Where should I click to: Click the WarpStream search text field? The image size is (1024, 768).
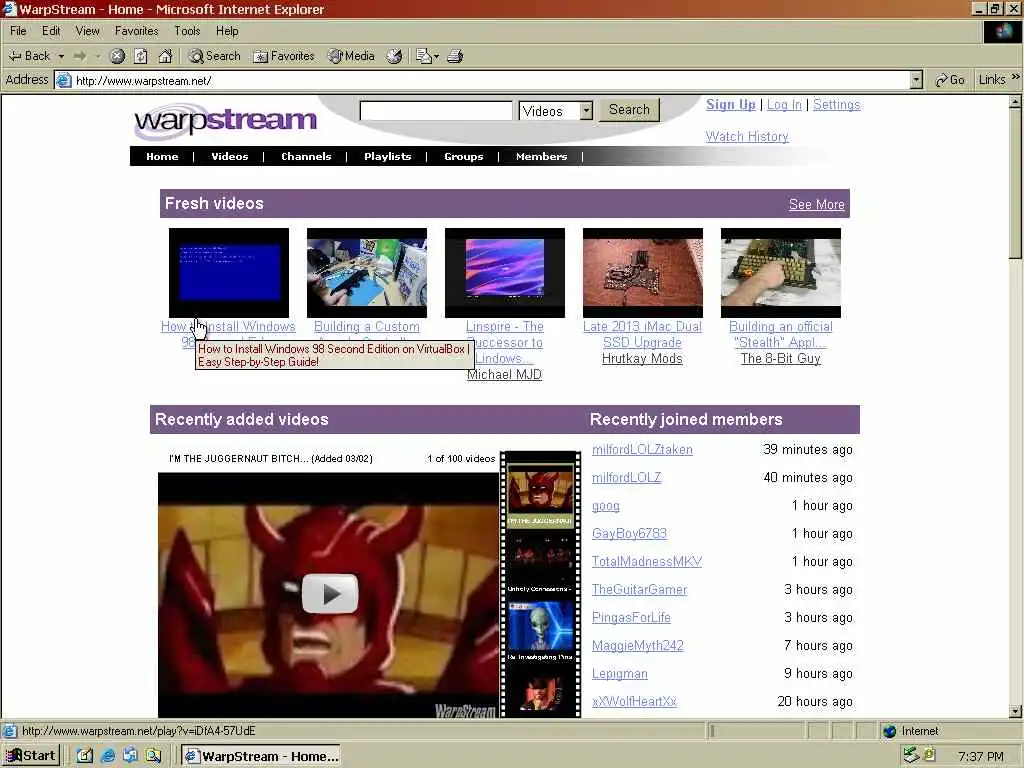click(436, 110)
